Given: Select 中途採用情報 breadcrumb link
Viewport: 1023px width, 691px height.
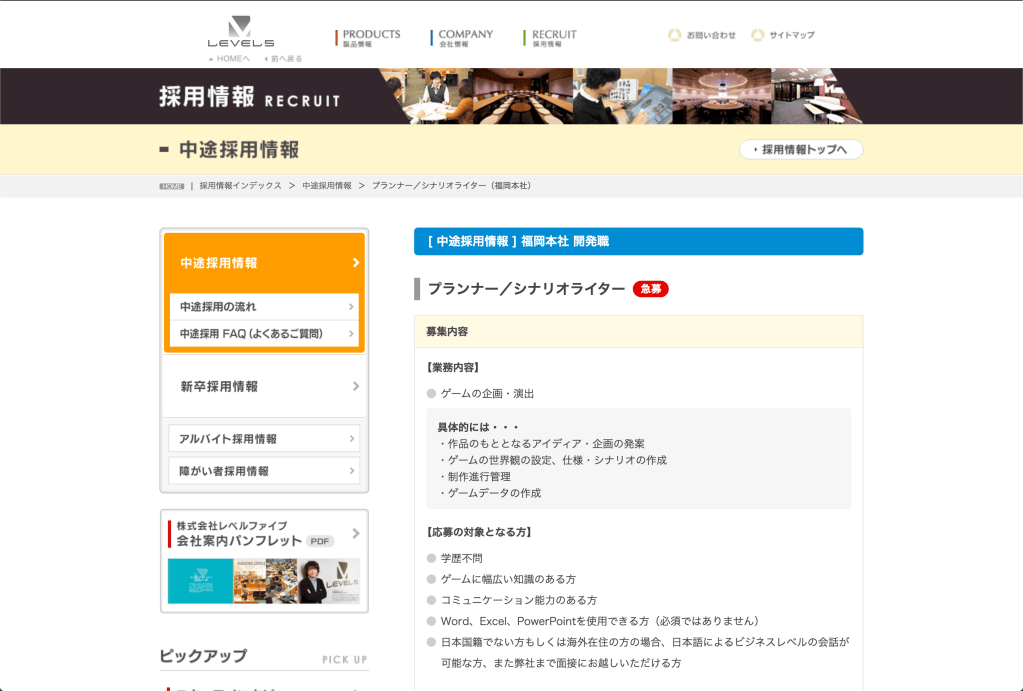Looking at the screenshot, I should tap(327, 186).
